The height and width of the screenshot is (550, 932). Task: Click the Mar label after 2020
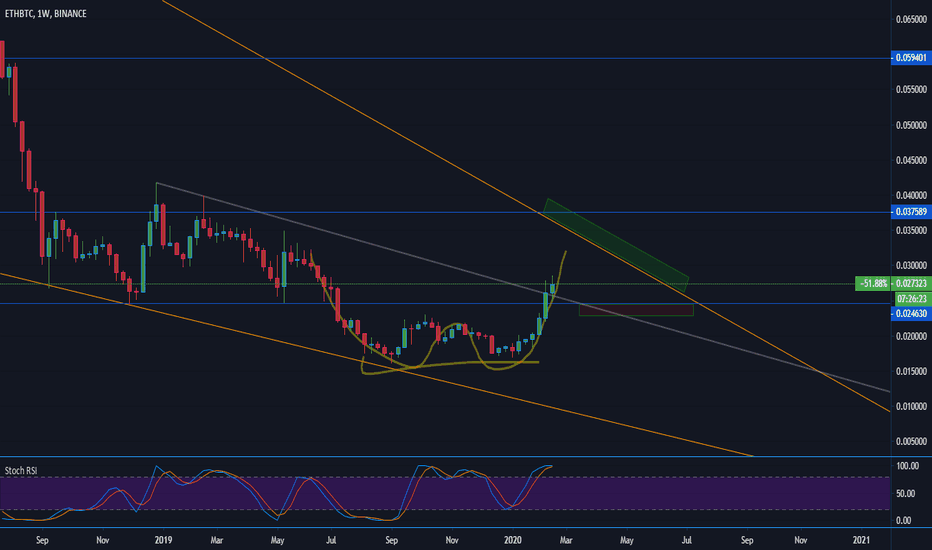coord(566,540)
